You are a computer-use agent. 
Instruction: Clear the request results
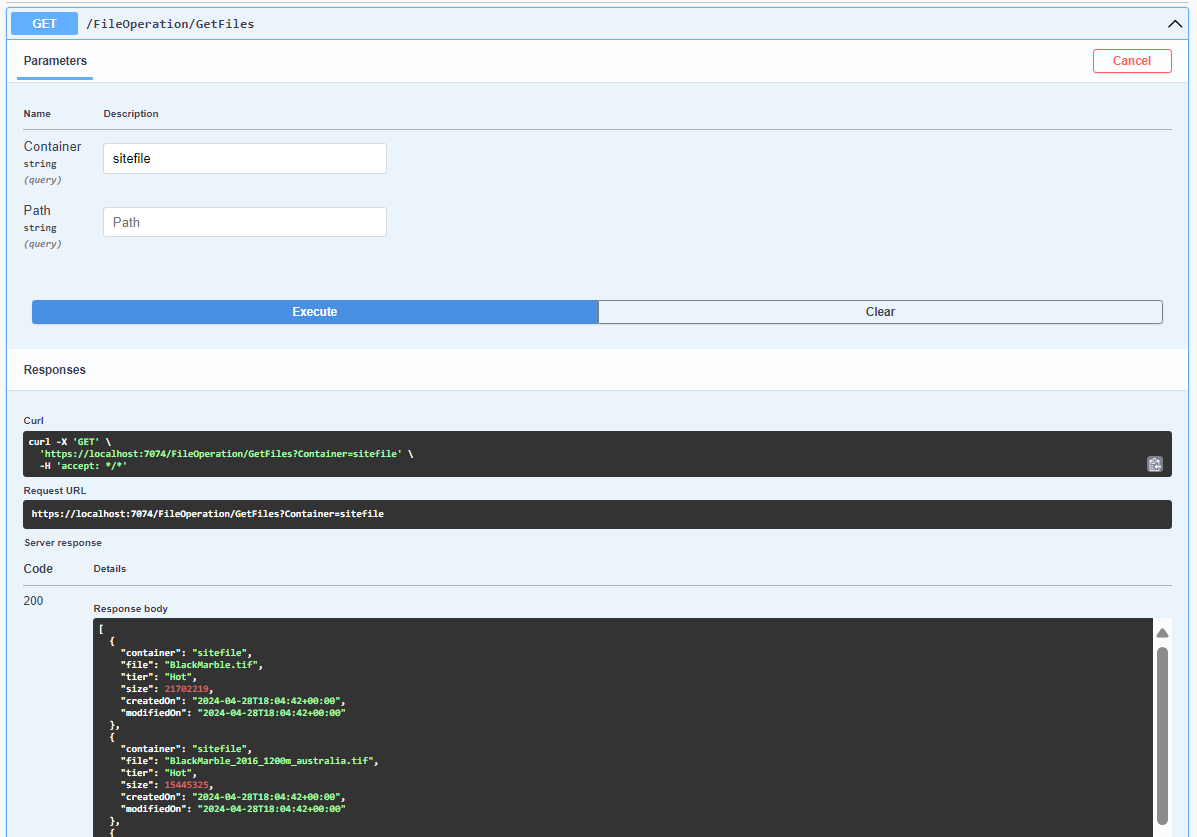(880, 311)
